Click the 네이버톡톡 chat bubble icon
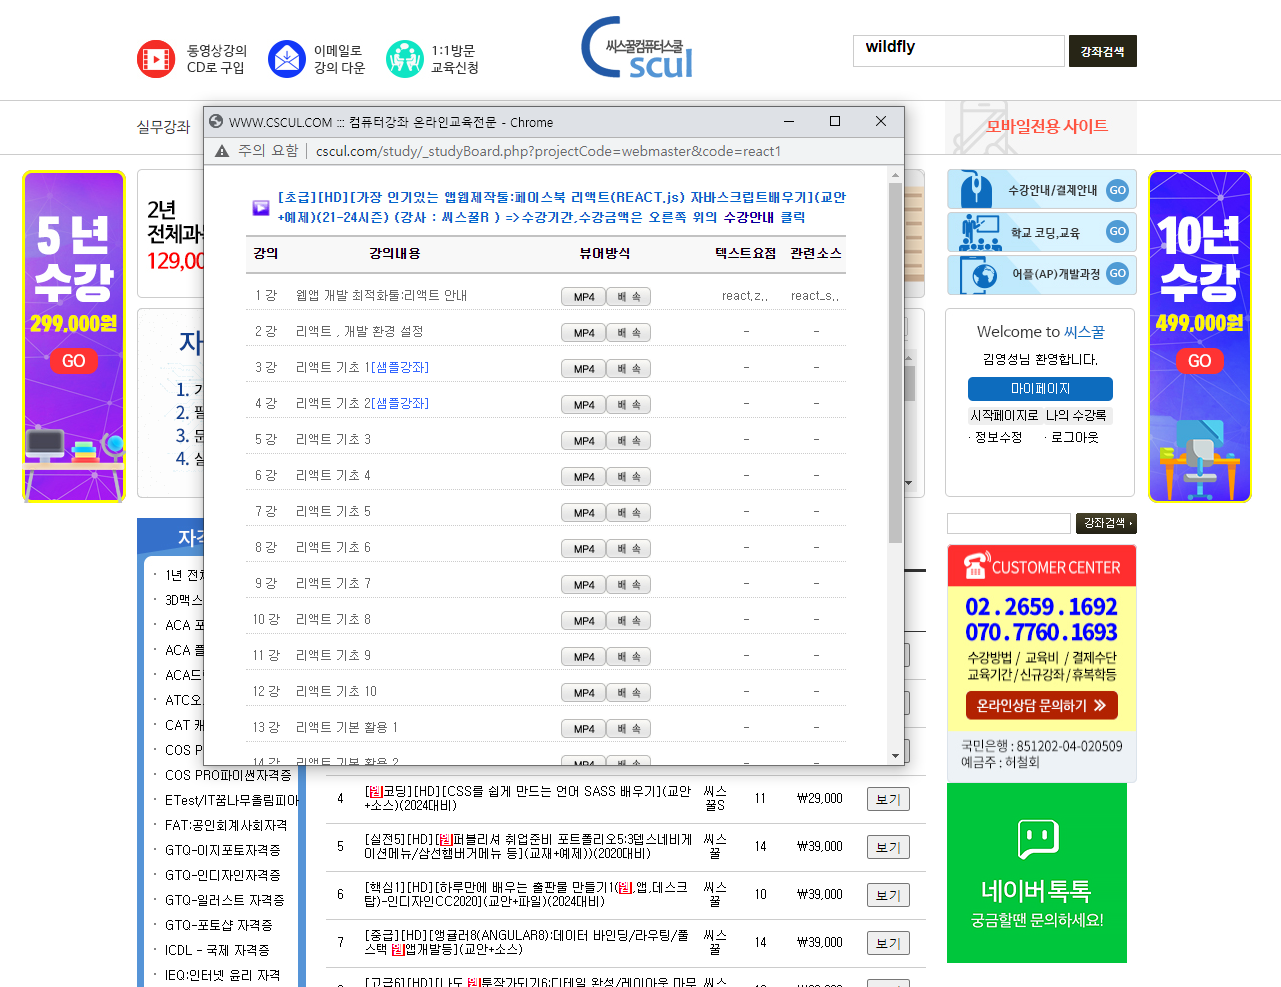The image size is (1281, 987). 1038,839
